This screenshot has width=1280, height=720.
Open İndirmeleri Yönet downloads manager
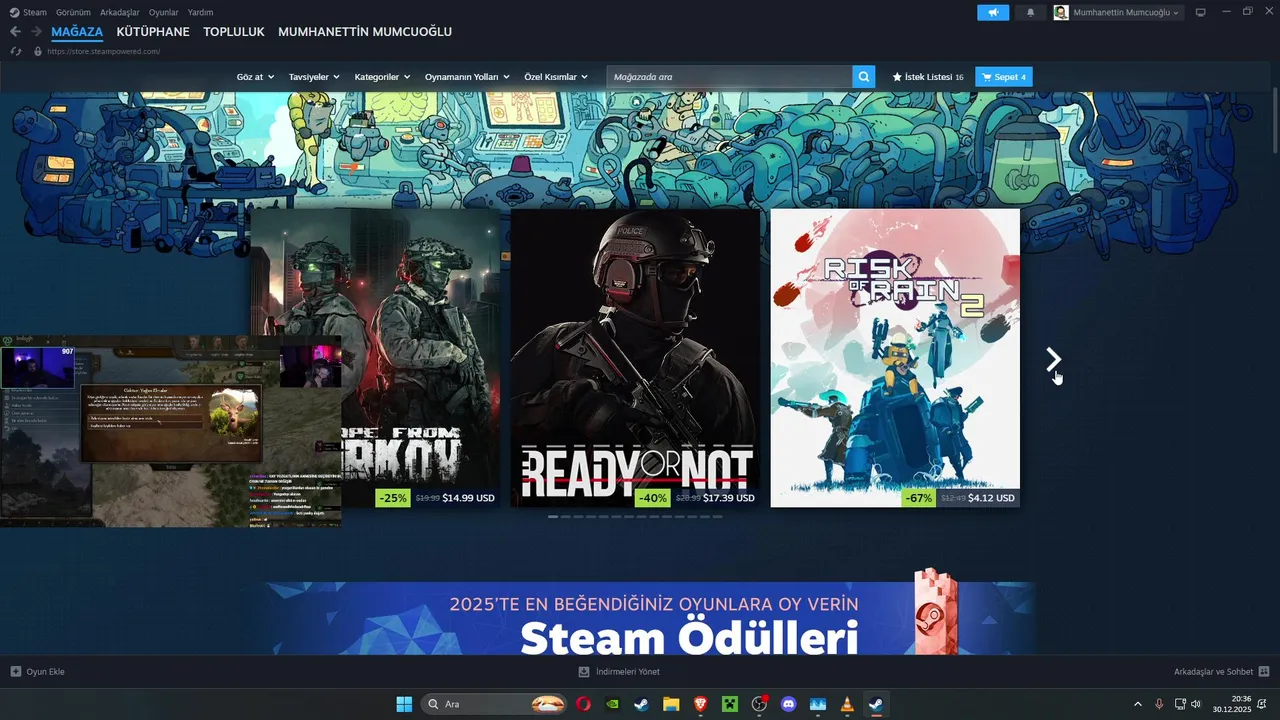[620, 671]
